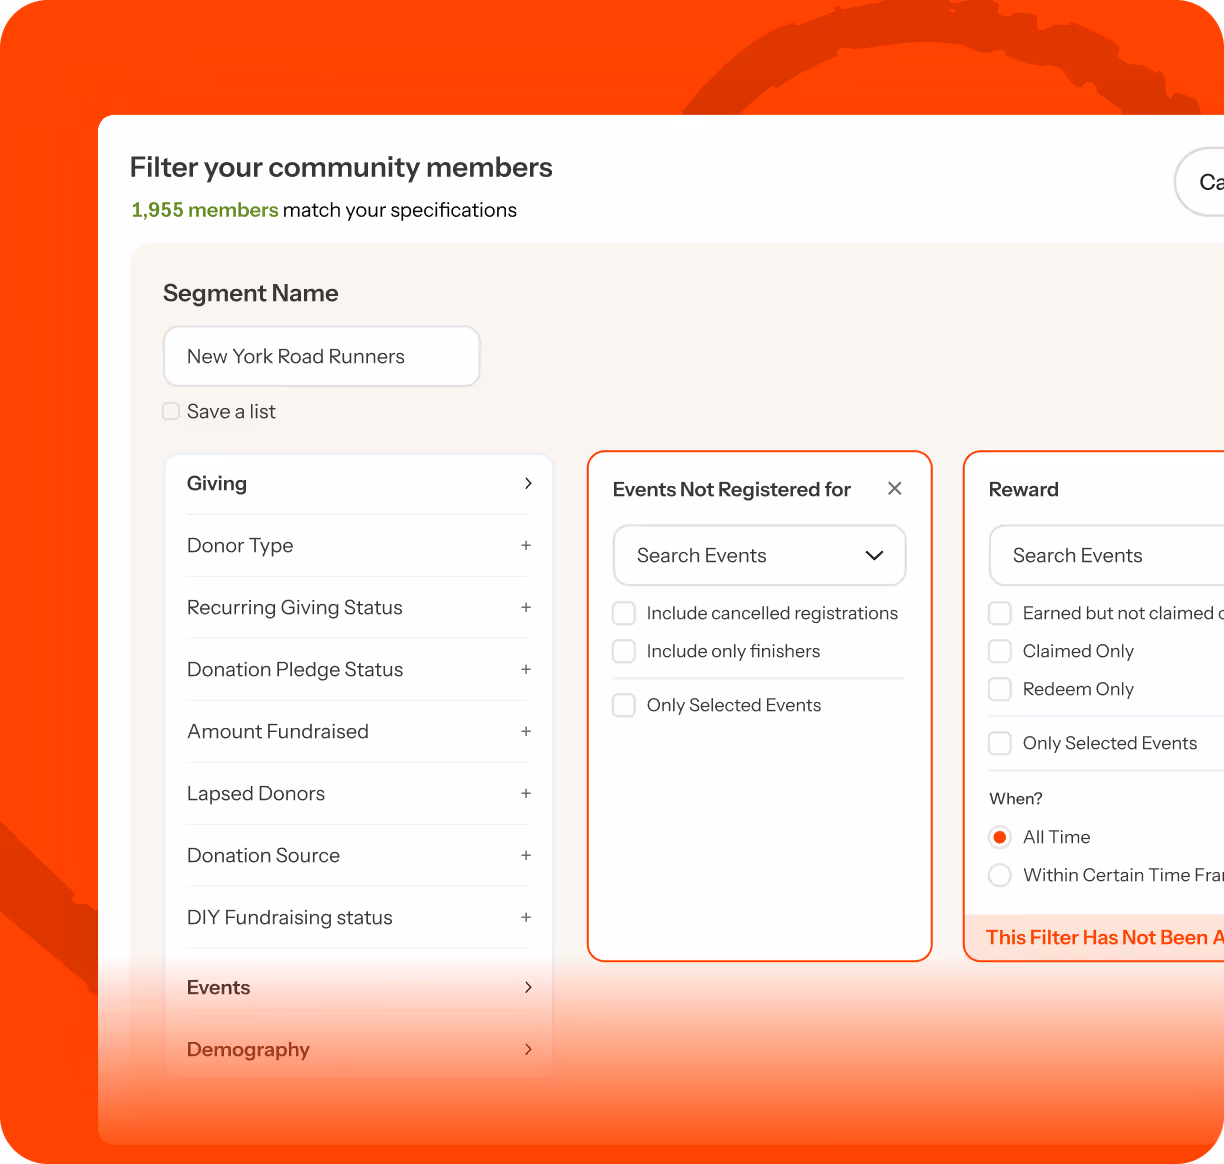The height and width of the screenshot is (1164, 1224).
Task: Select Donation Pledge Status row
Action: pyautogui.click(x=358, y=669)
